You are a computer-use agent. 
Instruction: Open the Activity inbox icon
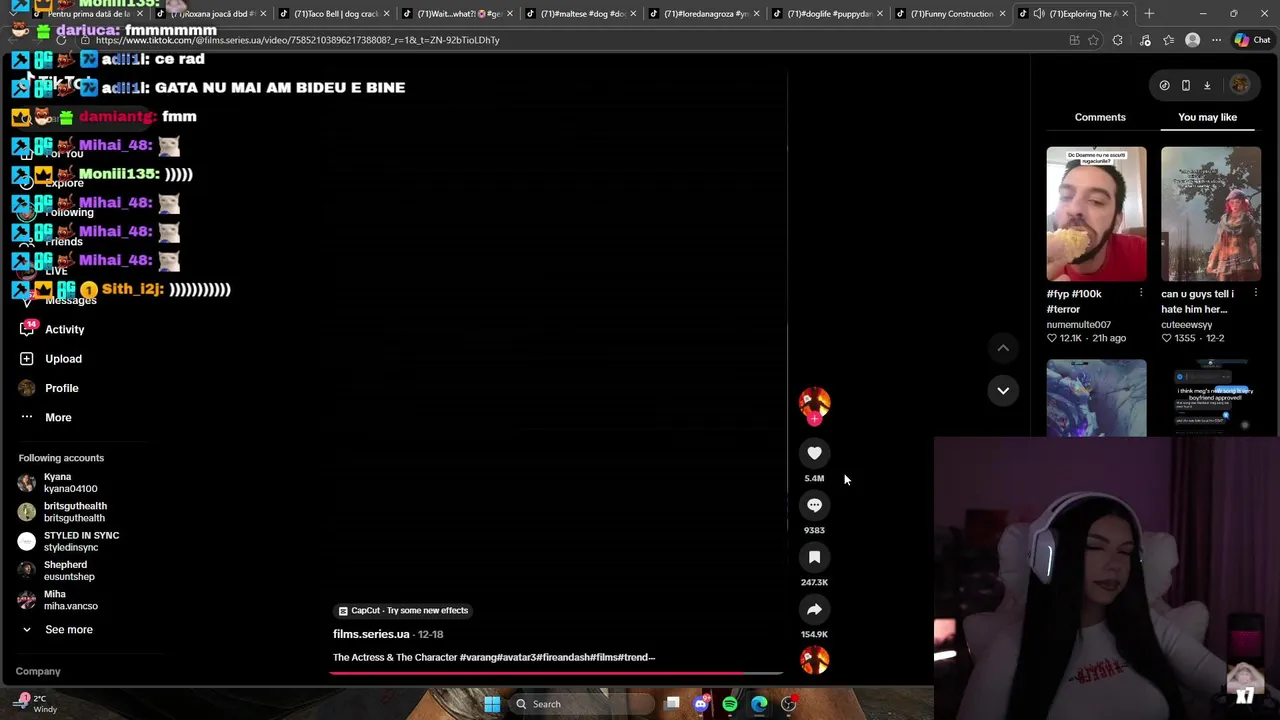tap(26, 329)
